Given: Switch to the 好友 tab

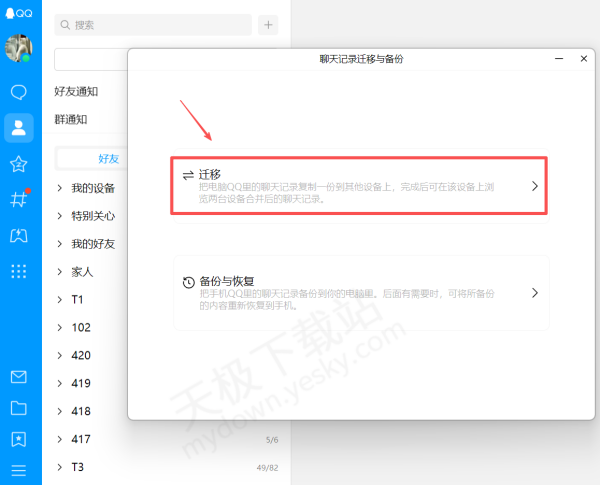Looking at the screenshot, I should click(108, 158).
